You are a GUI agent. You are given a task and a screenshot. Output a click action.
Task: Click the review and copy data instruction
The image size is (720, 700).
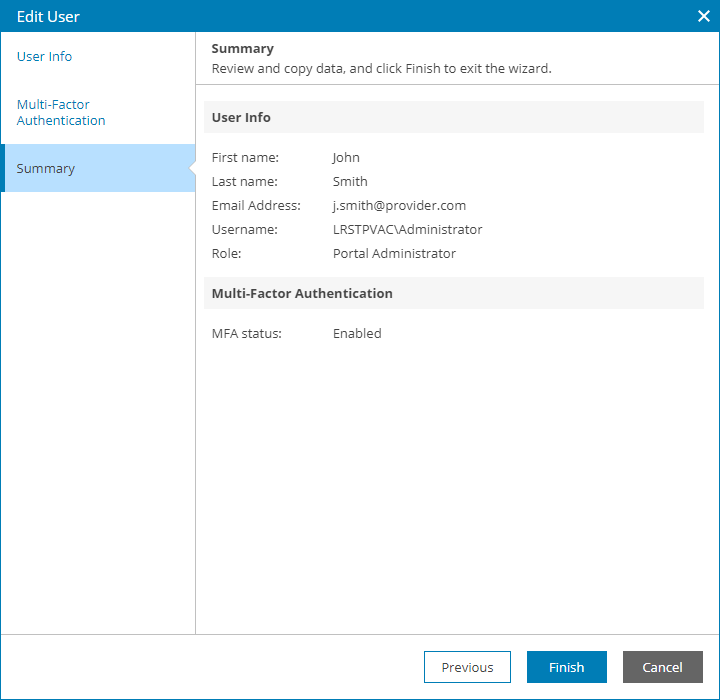[382, 70]
